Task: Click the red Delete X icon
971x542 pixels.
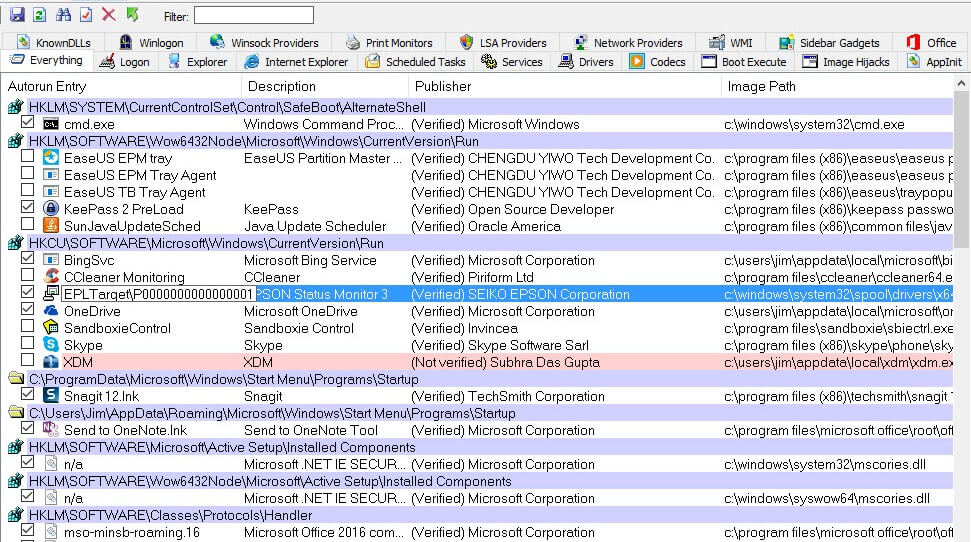Action: (108, 15)
